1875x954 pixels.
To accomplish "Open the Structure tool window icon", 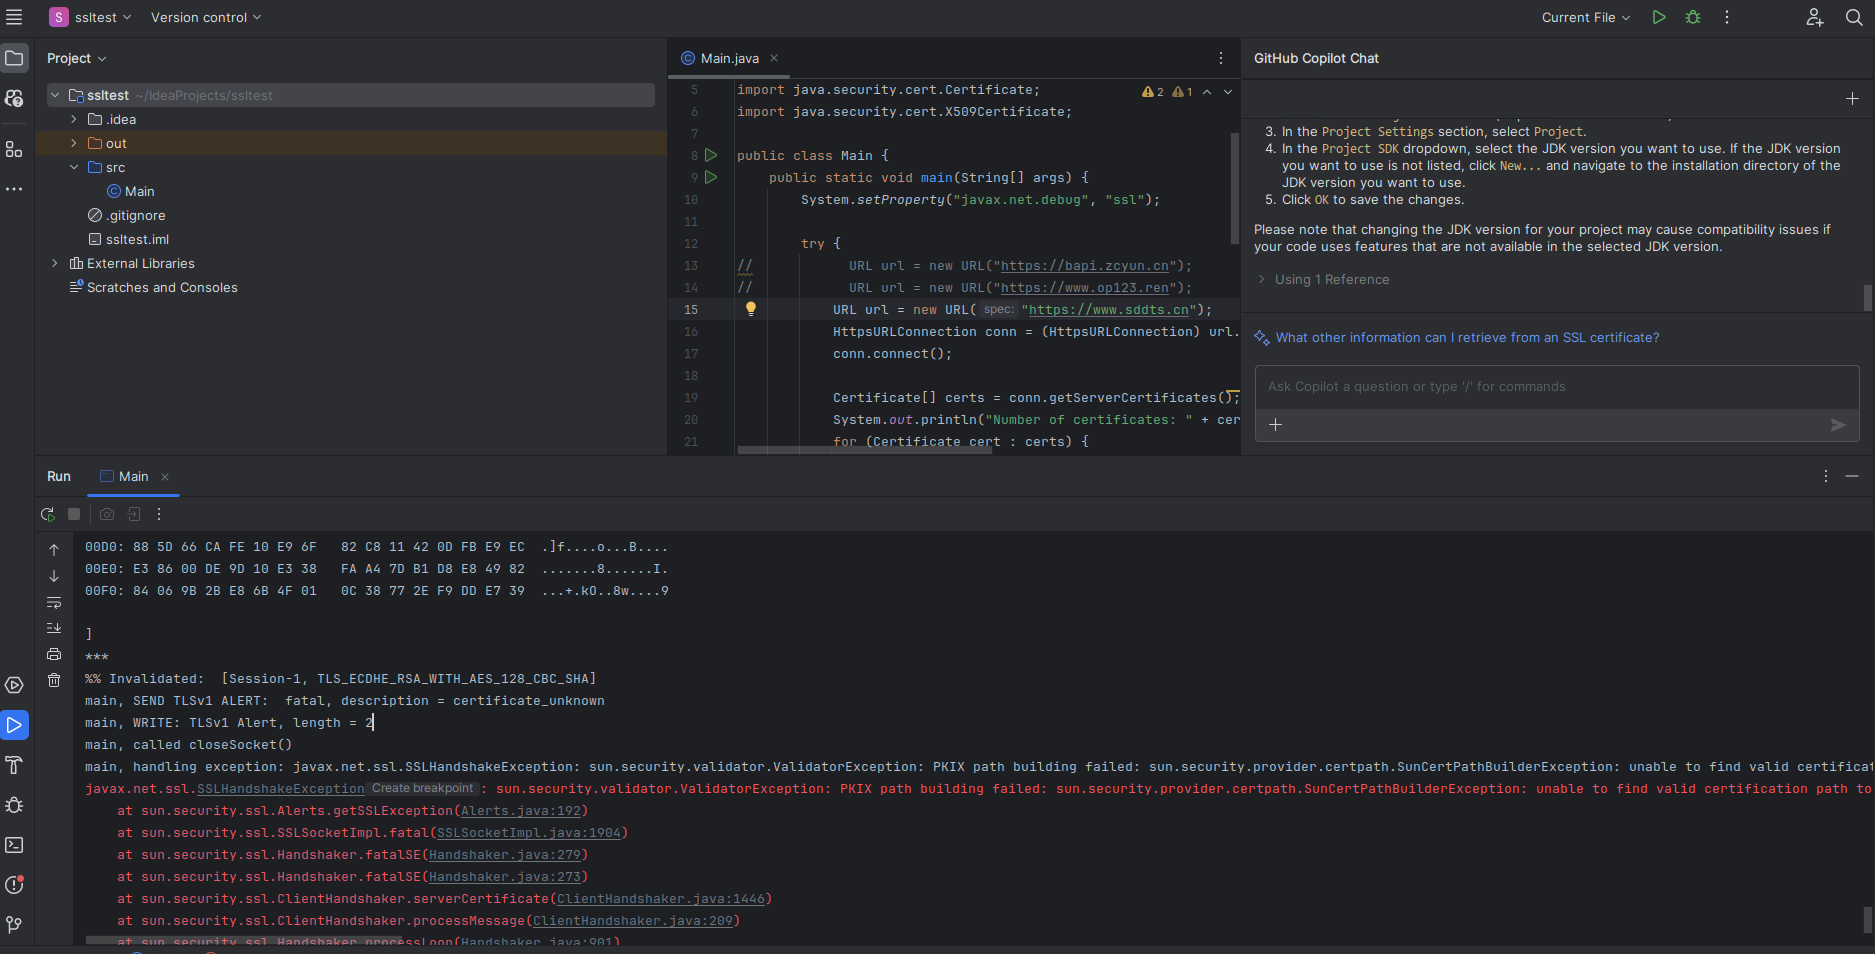I will (x=14, y=149).
